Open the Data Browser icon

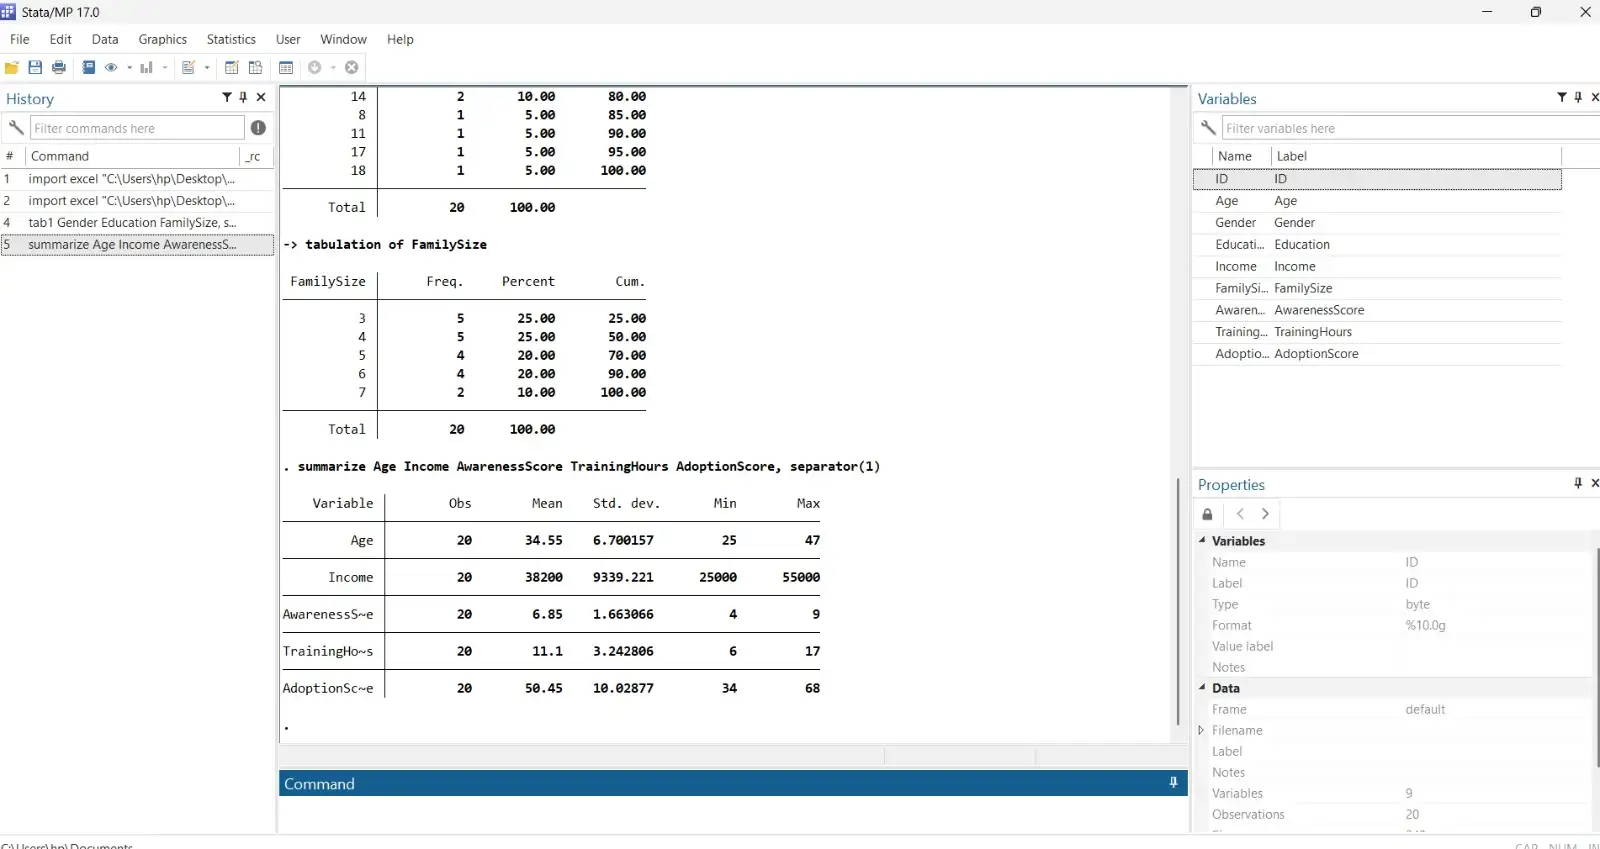tap(256, 68)
